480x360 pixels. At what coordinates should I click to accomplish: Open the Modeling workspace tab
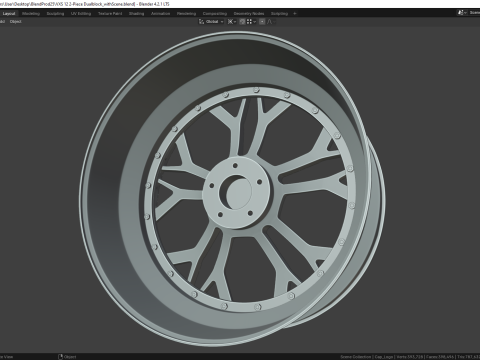[31, 14]
